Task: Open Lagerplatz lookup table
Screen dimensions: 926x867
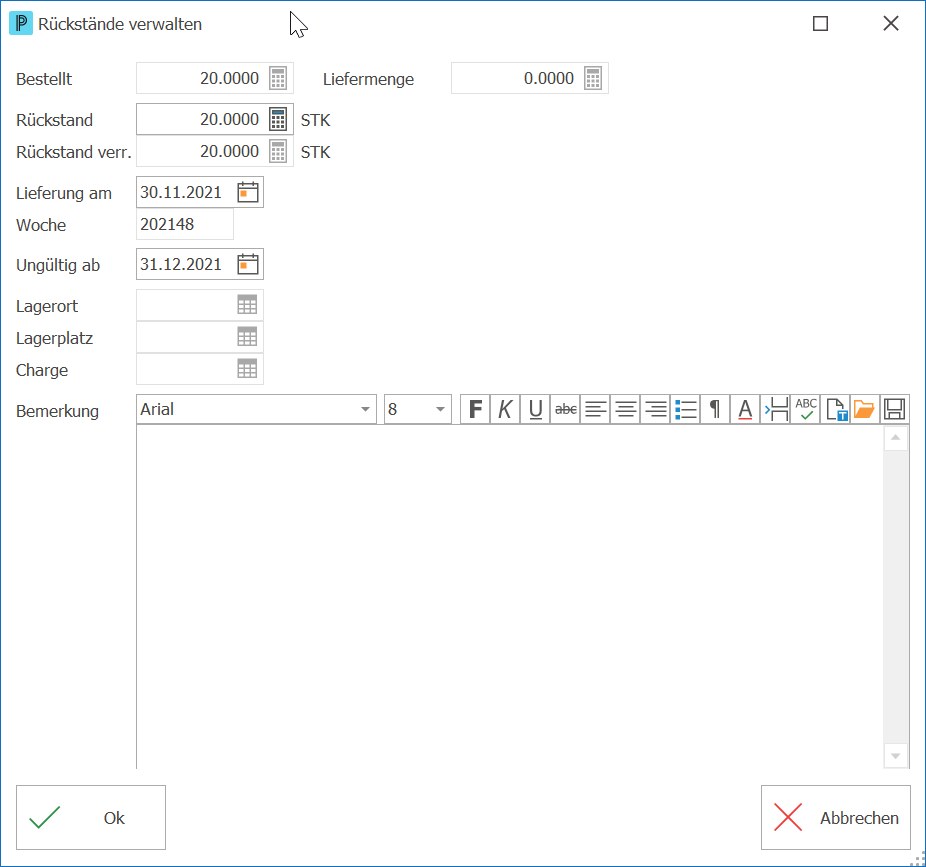Action: point(247,337)
